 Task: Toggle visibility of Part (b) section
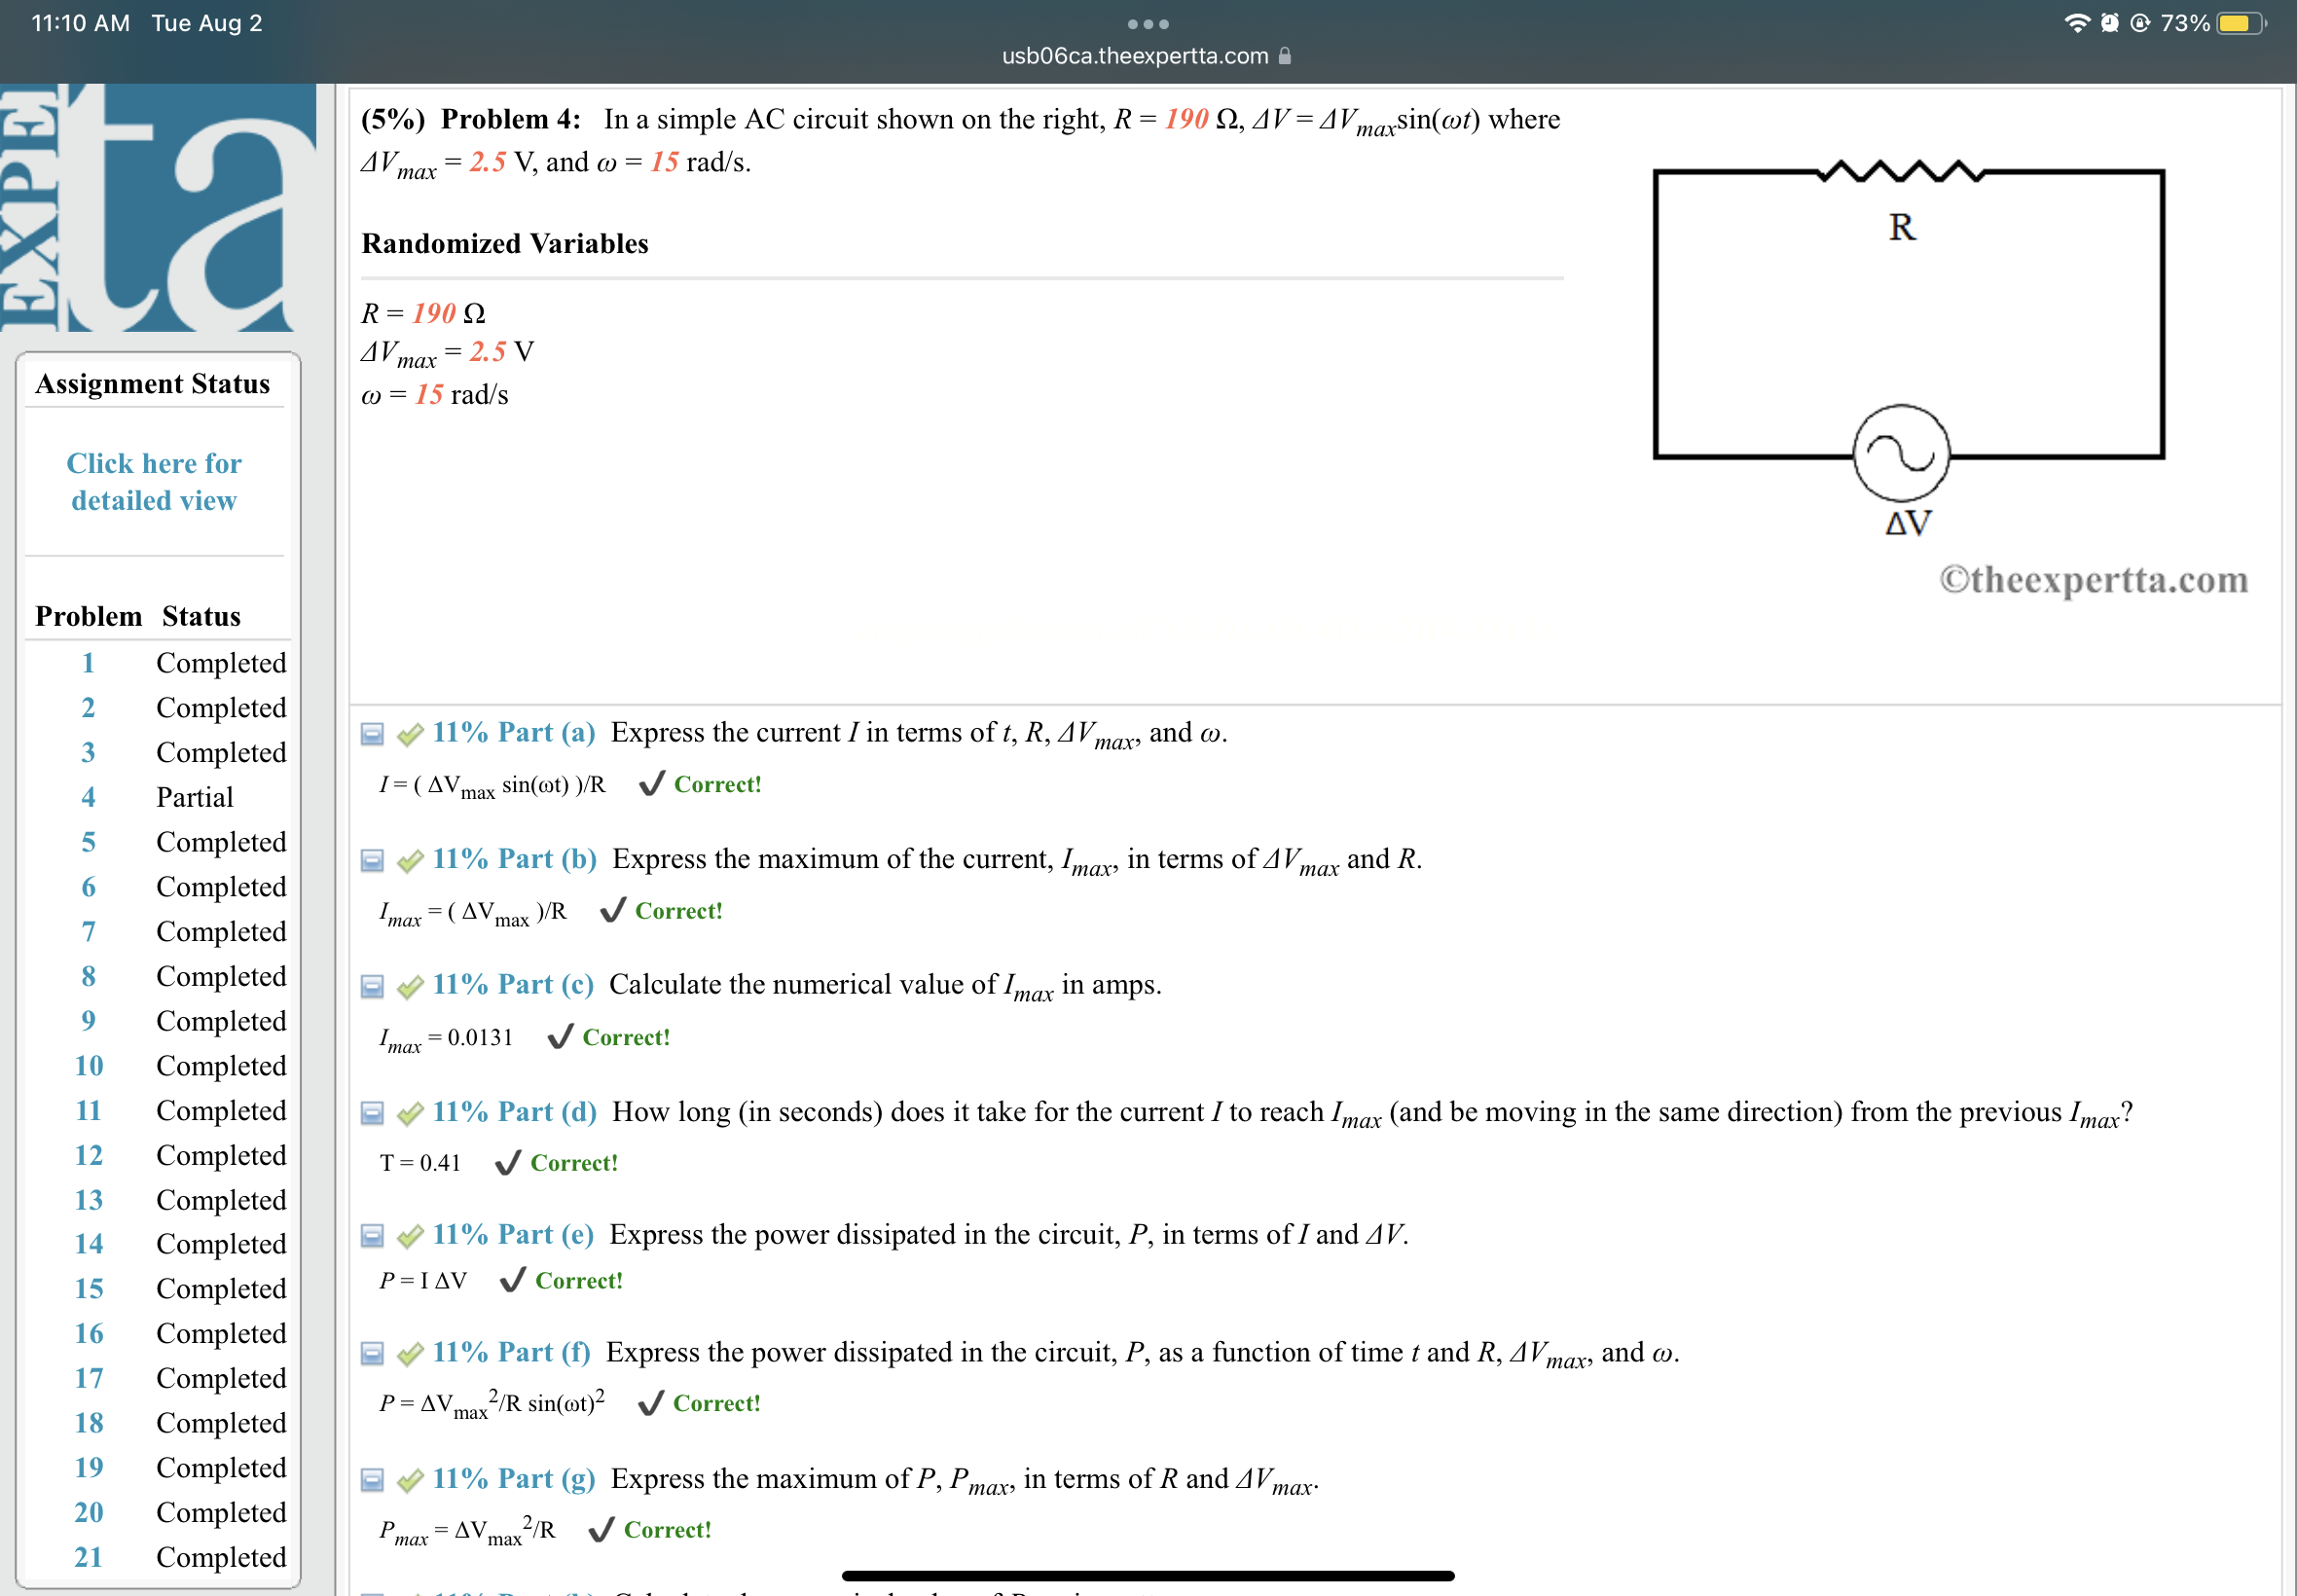pos(371,859)
